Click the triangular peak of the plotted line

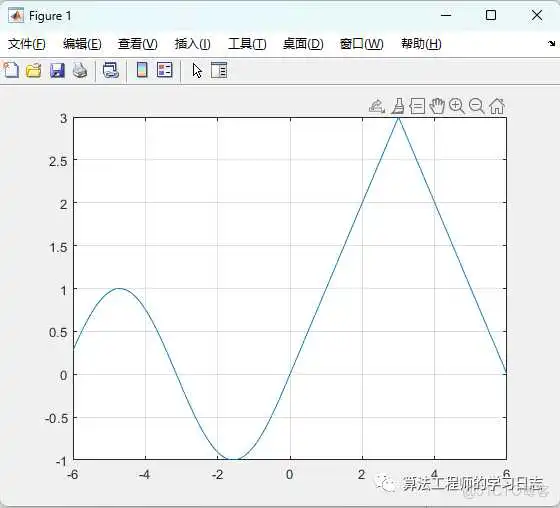tap(399, 118)
